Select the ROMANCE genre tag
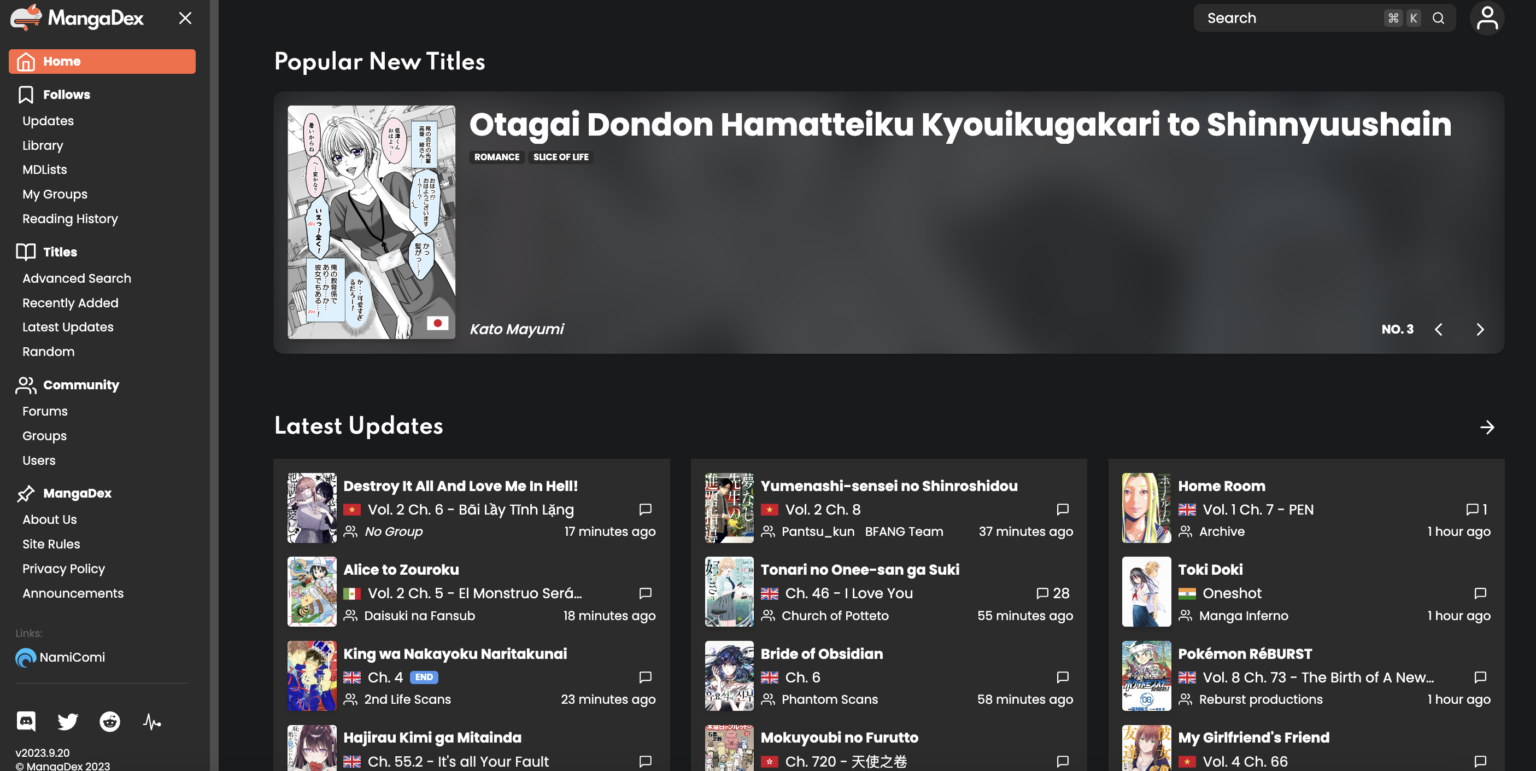The width and height of the screenshot is (1536, 771). (x=497, y=157)
